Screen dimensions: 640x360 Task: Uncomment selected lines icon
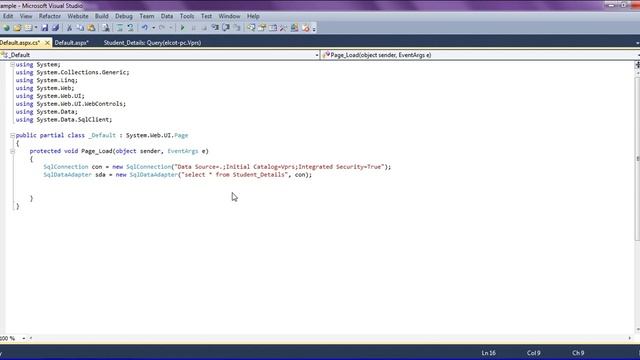[x=130, y=28]
